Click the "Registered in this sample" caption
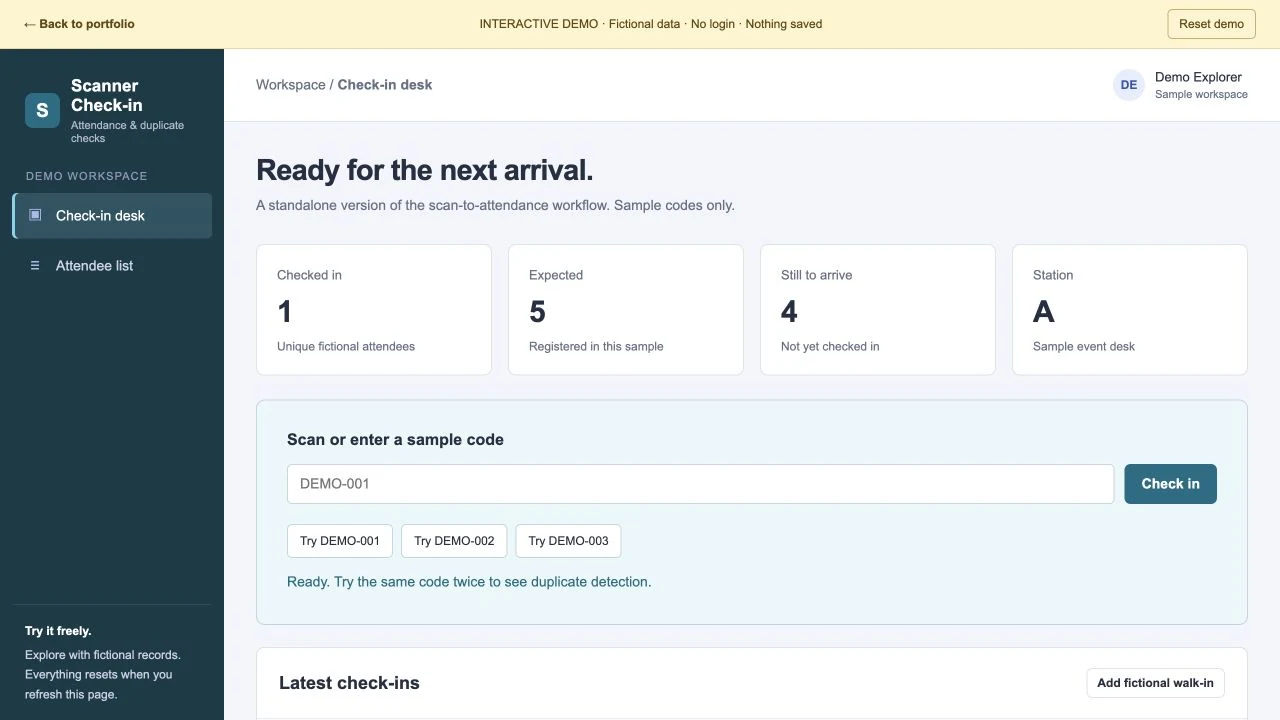1280x720 pixels. [596, 347]
